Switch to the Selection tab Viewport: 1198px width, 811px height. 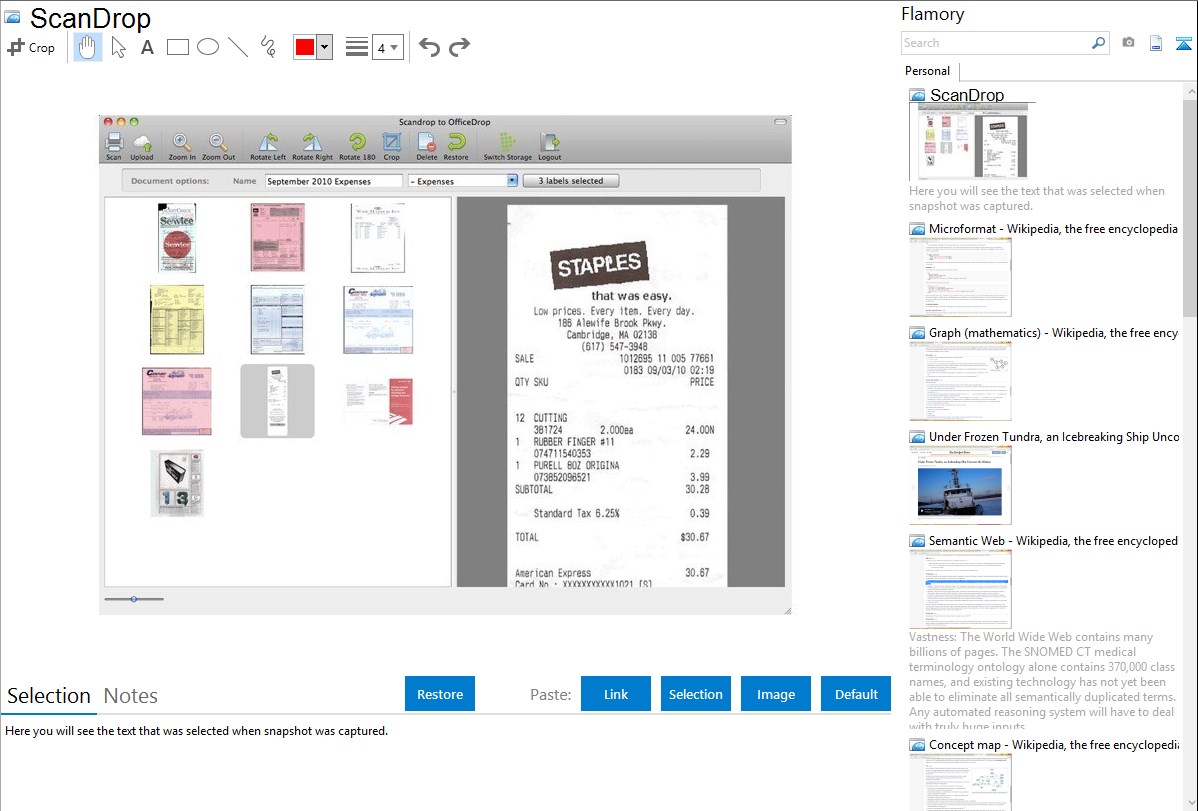(x=49, y=696)
